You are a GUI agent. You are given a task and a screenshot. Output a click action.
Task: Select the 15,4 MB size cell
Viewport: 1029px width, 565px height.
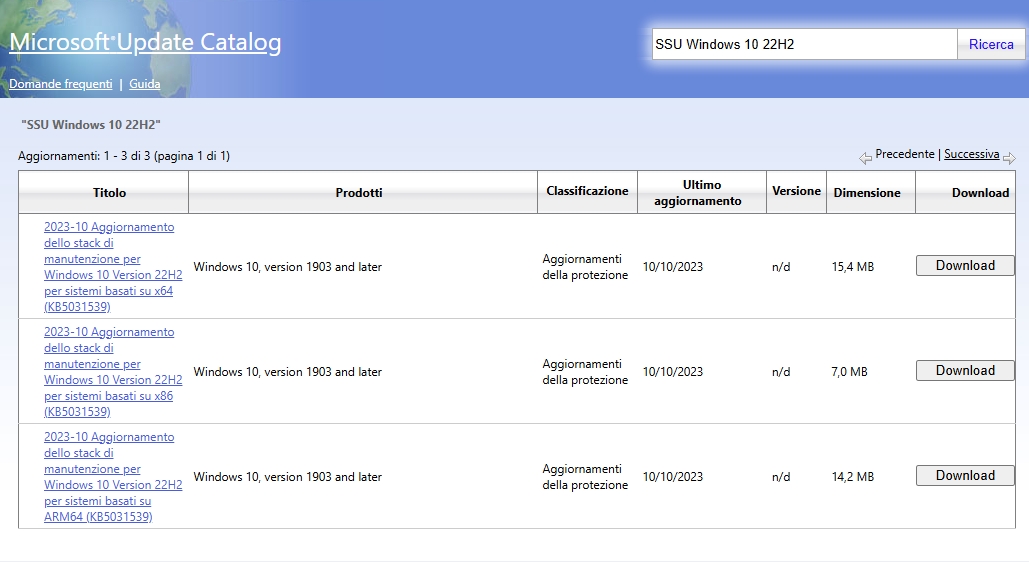[852, 267]
